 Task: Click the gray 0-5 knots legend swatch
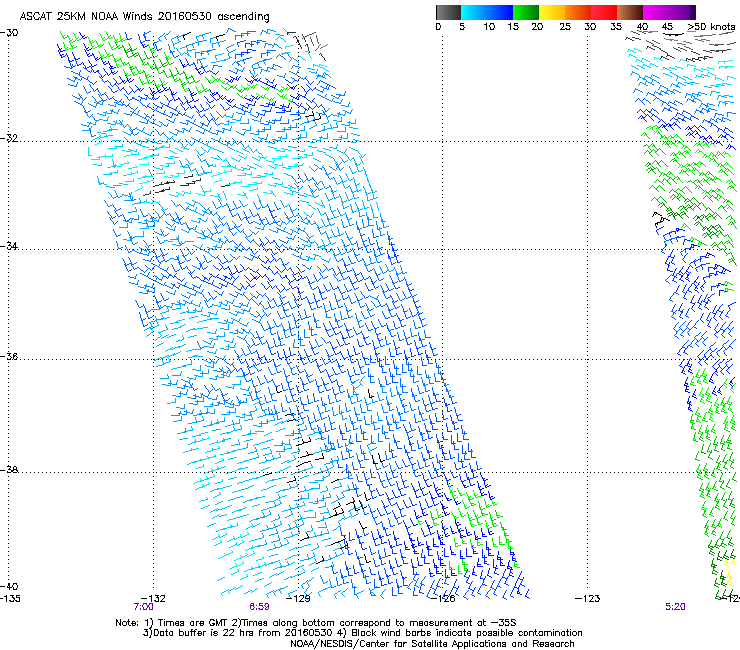[448, 12]
